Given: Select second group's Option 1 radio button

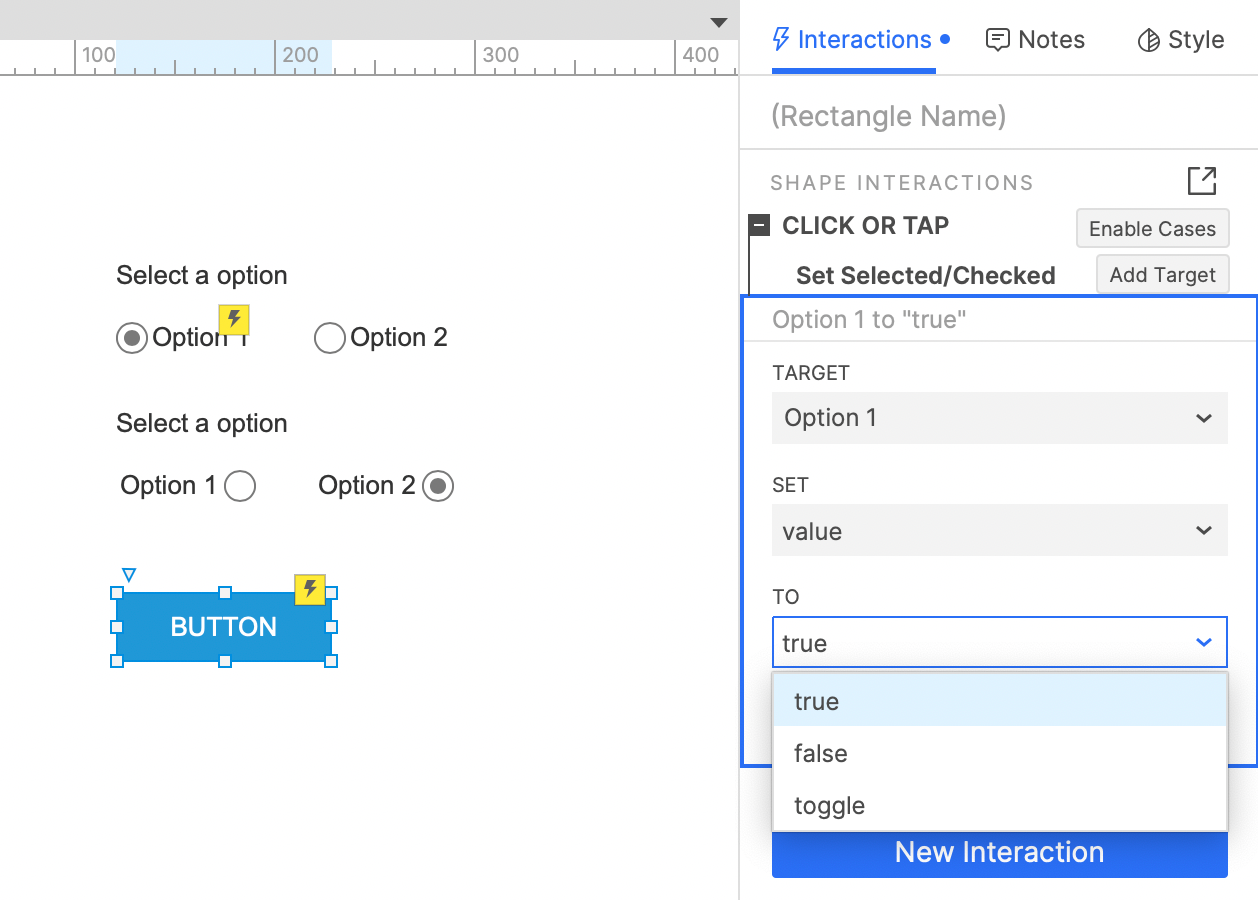Looking at the screenshot, I should pos(240,486).
